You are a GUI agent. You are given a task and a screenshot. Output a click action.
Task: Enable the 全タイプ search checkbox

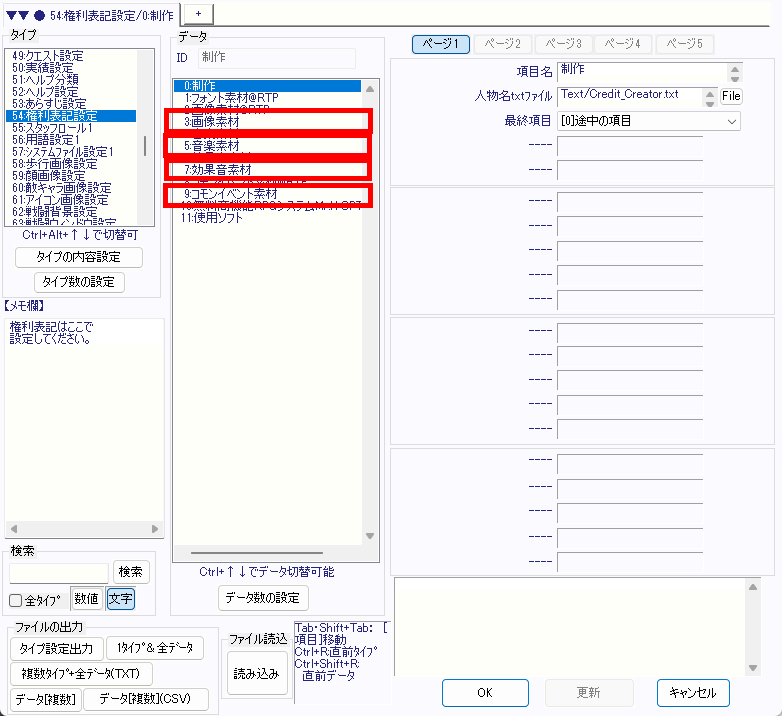coord(16,600)
